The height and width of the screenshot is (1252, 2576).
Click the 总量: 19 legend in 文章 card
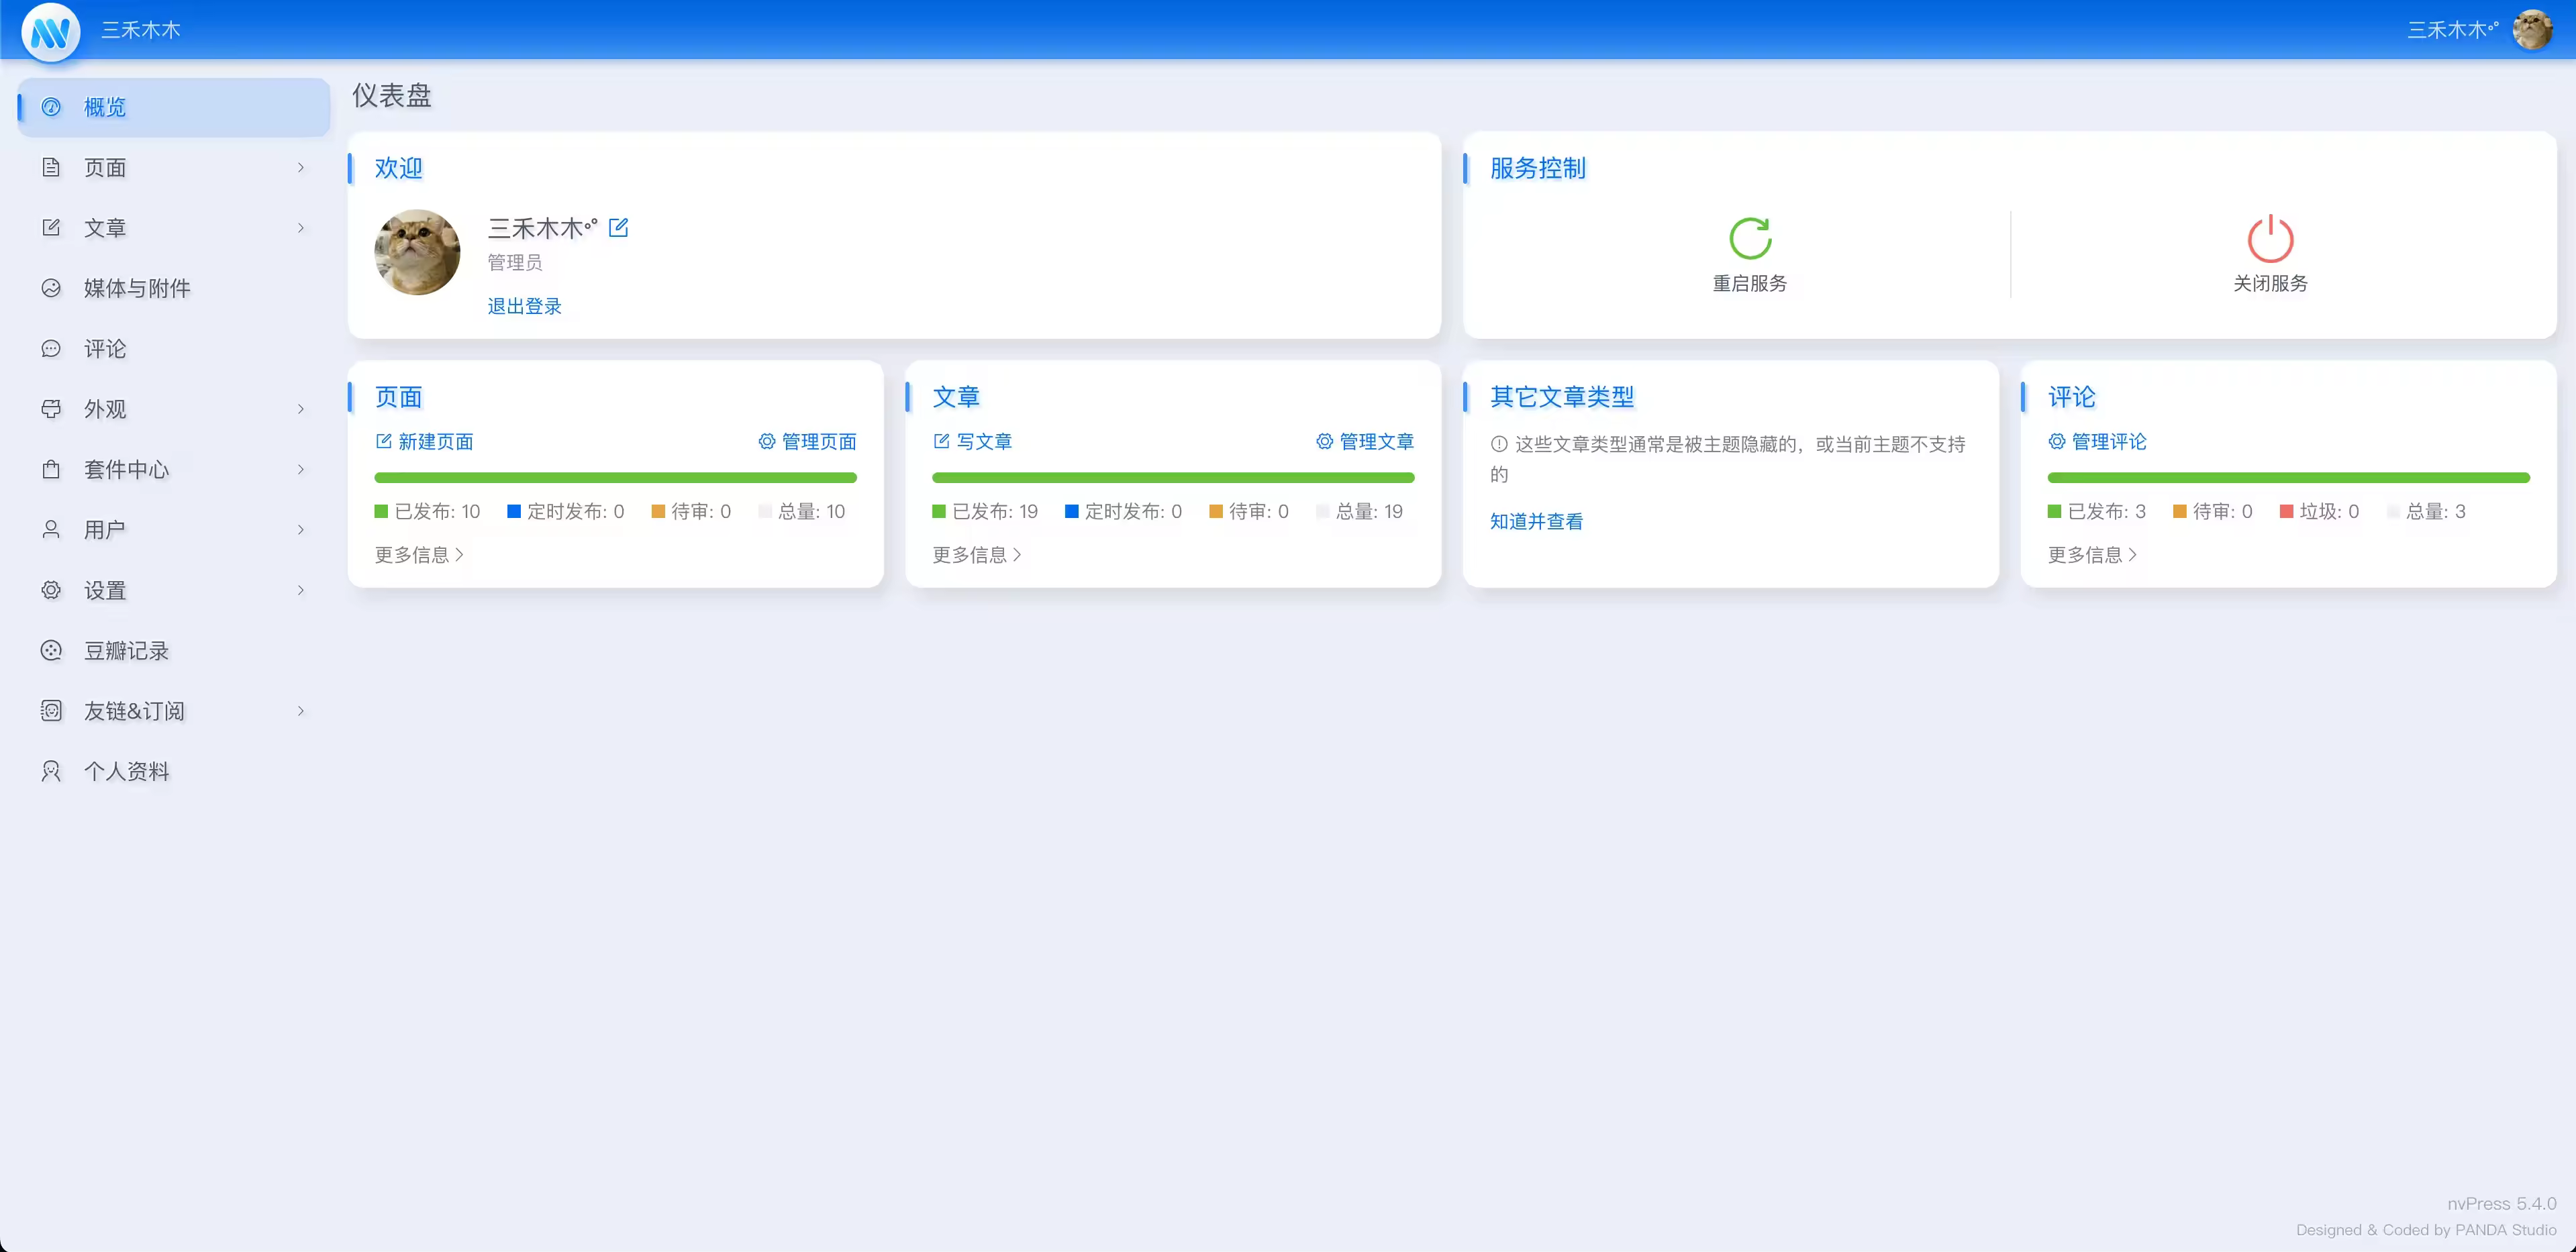(1360, 511)
